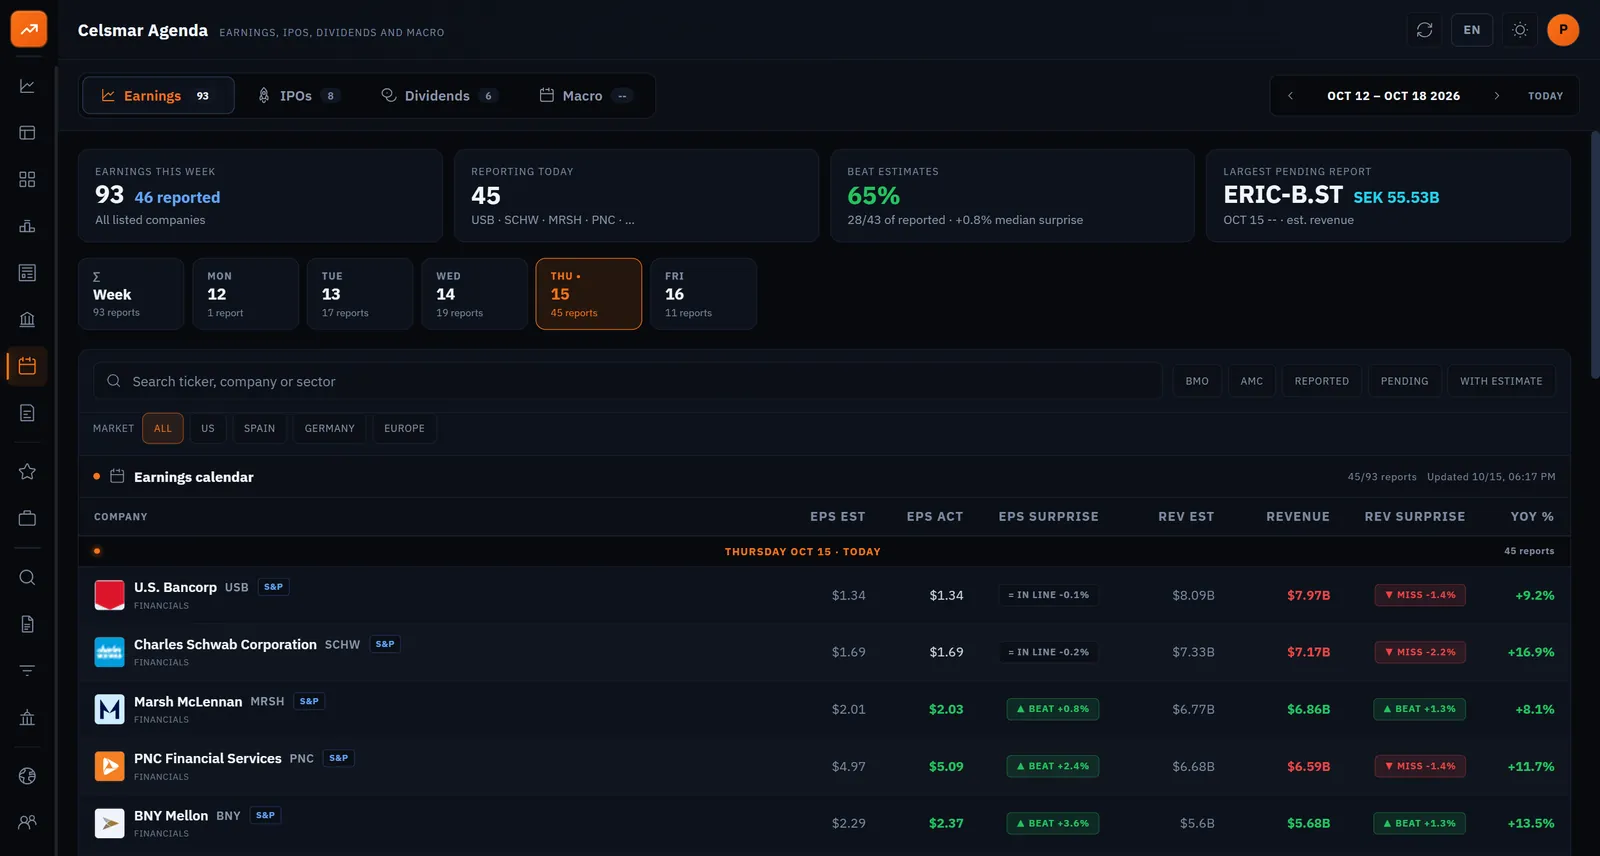
Task: Open the panel layout icon in sidebar
Action: [x=27, y=133]
